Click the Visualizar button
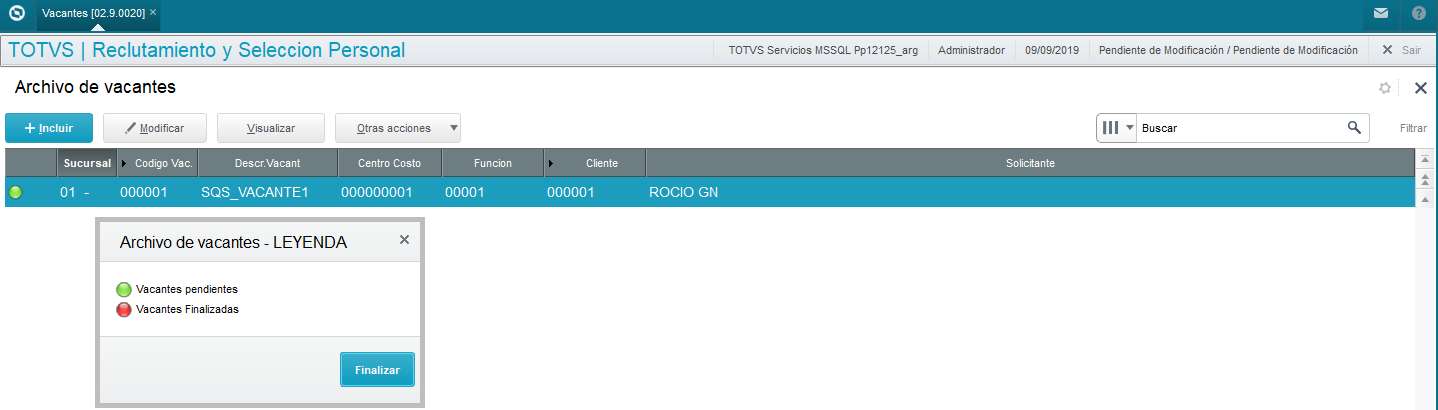Image resolution: width=1438 pixels, height=410 pixels. pos(271,128)
